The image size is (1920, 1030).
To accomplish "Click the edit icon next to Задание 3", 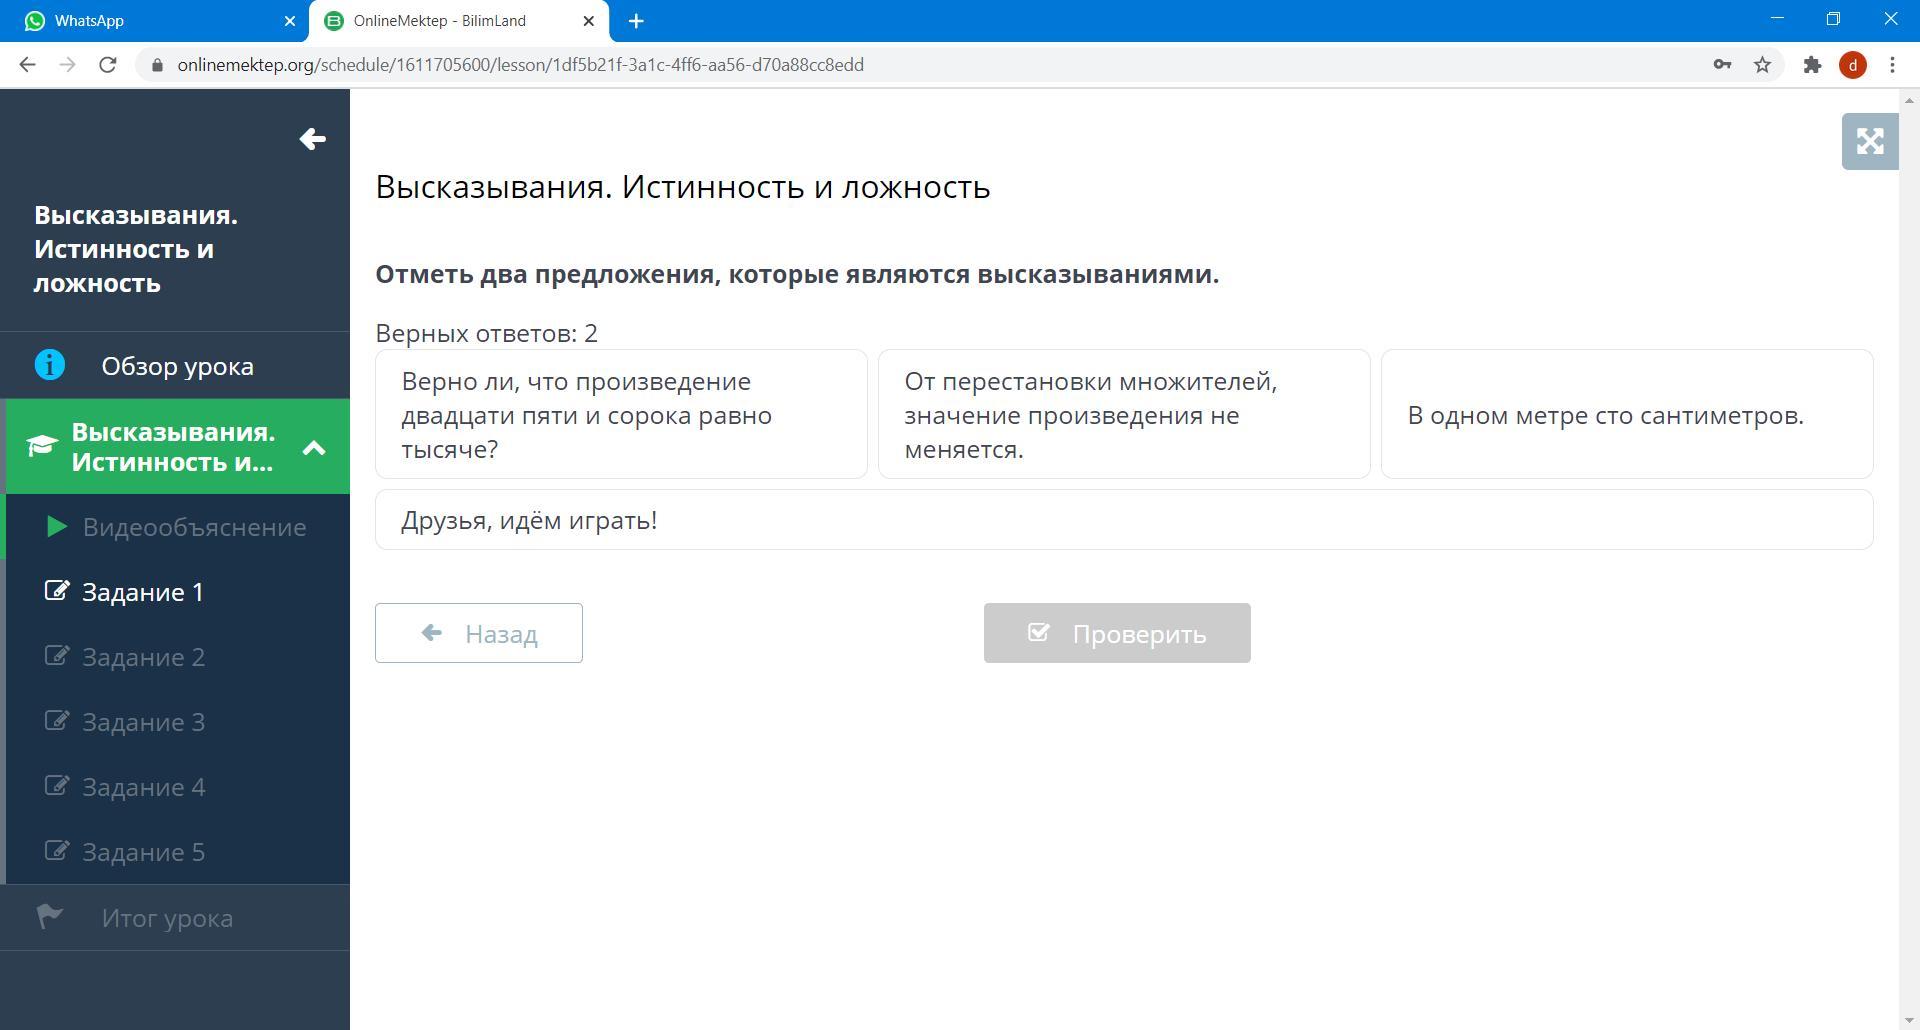I will [57, 720].
